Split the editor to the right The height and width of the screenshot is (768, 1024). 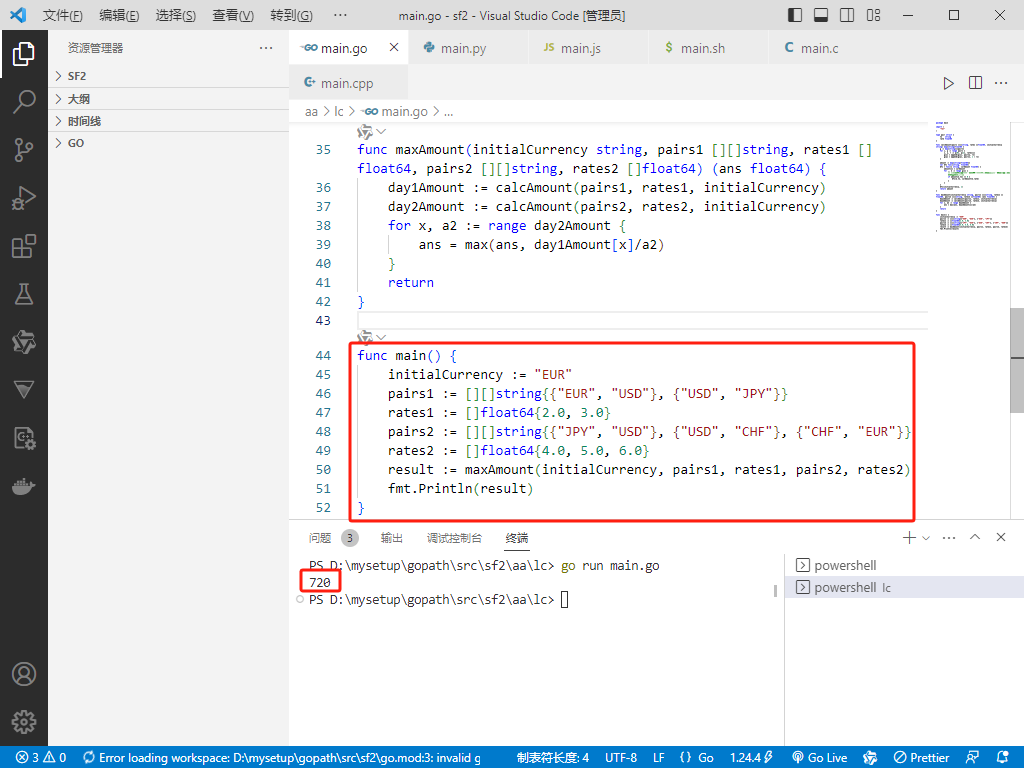(975, 83)
